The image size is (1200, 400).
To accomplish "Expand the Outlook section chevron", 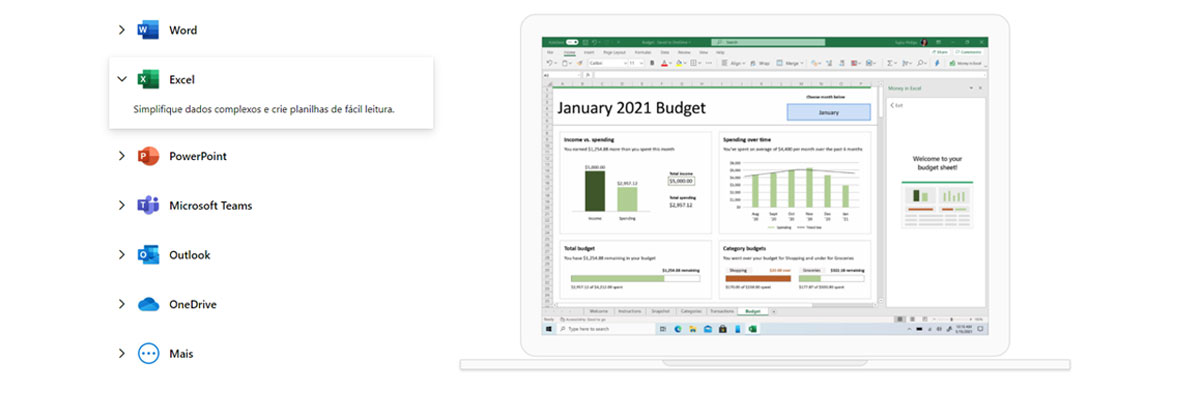I will [121, 255].
